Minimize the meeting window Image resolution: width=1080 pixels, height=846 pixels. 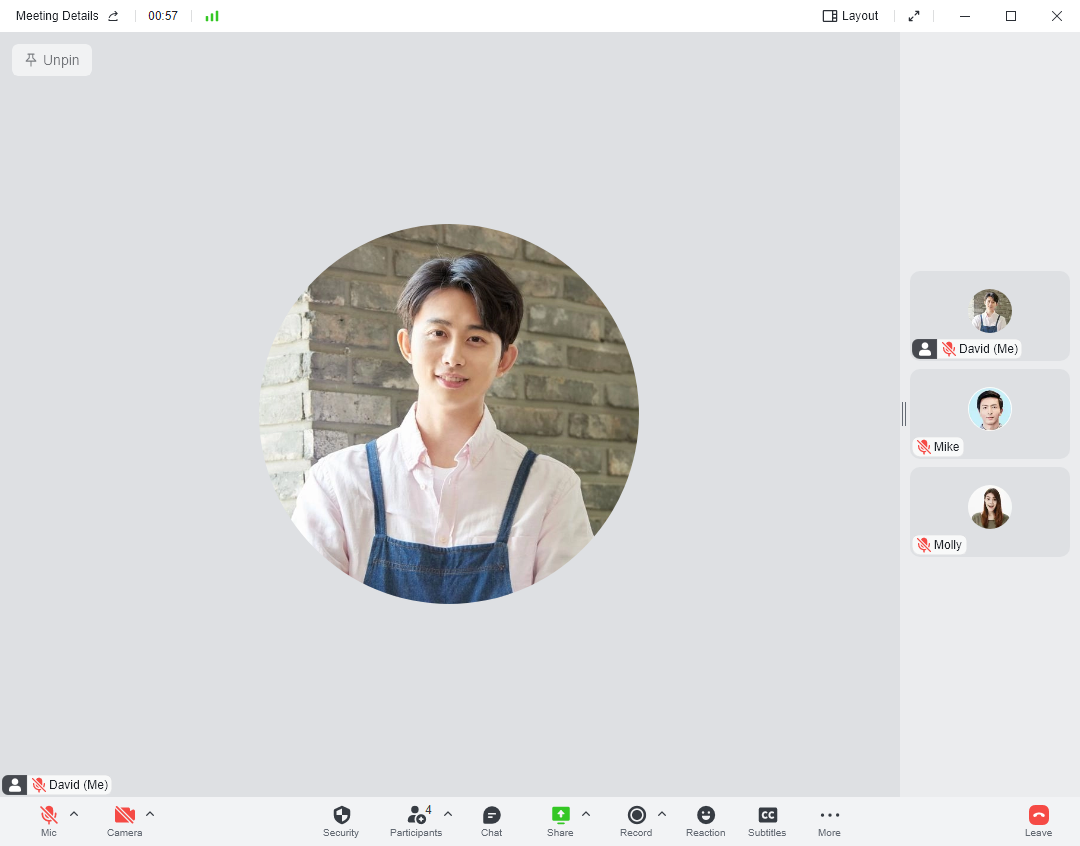point(965,16)
